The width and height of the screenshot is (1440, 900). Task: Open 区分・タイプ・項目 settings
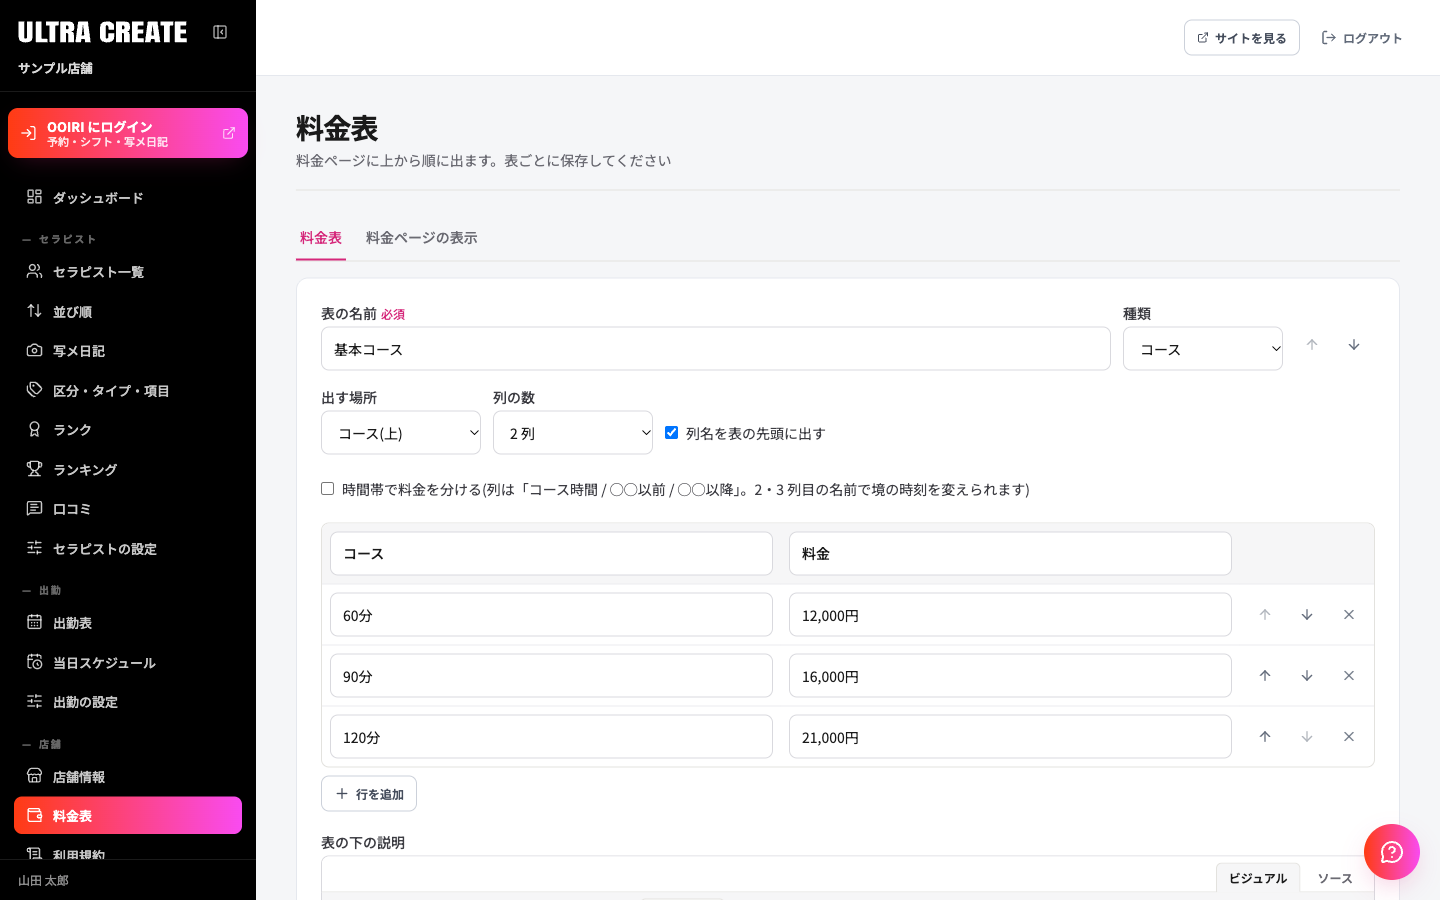coord(128,391)
